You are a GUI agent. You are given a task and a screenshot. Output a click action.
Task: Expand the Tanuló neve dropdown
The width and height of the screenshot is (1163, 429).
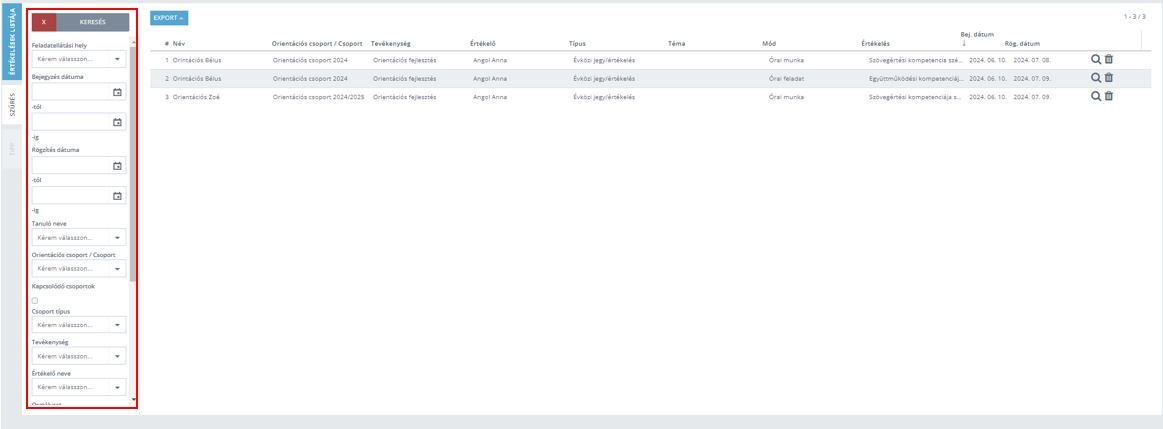tap(79, 238)
